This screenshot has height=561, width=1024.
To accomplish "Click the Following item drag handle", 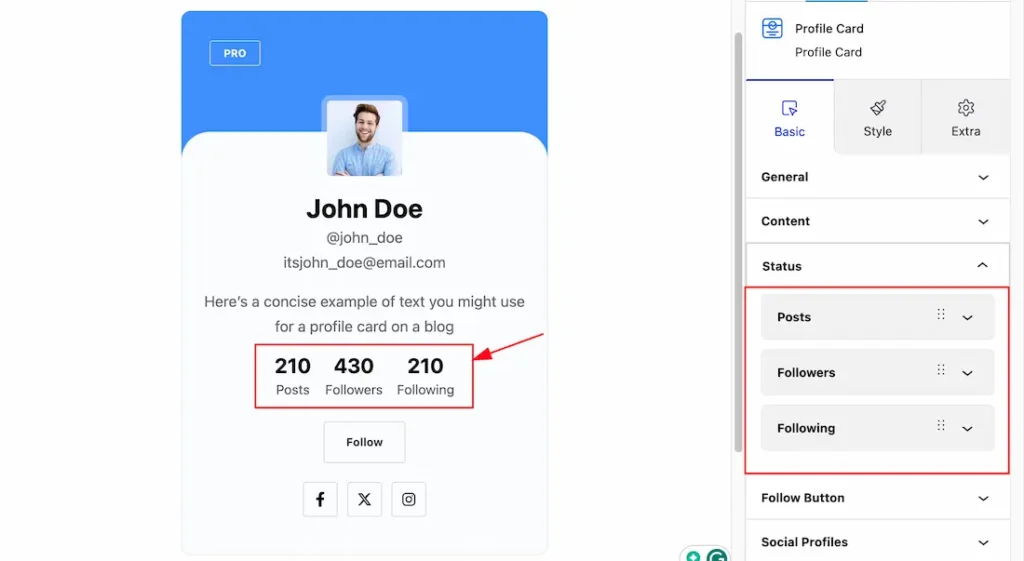I will (x=941, y=425).
